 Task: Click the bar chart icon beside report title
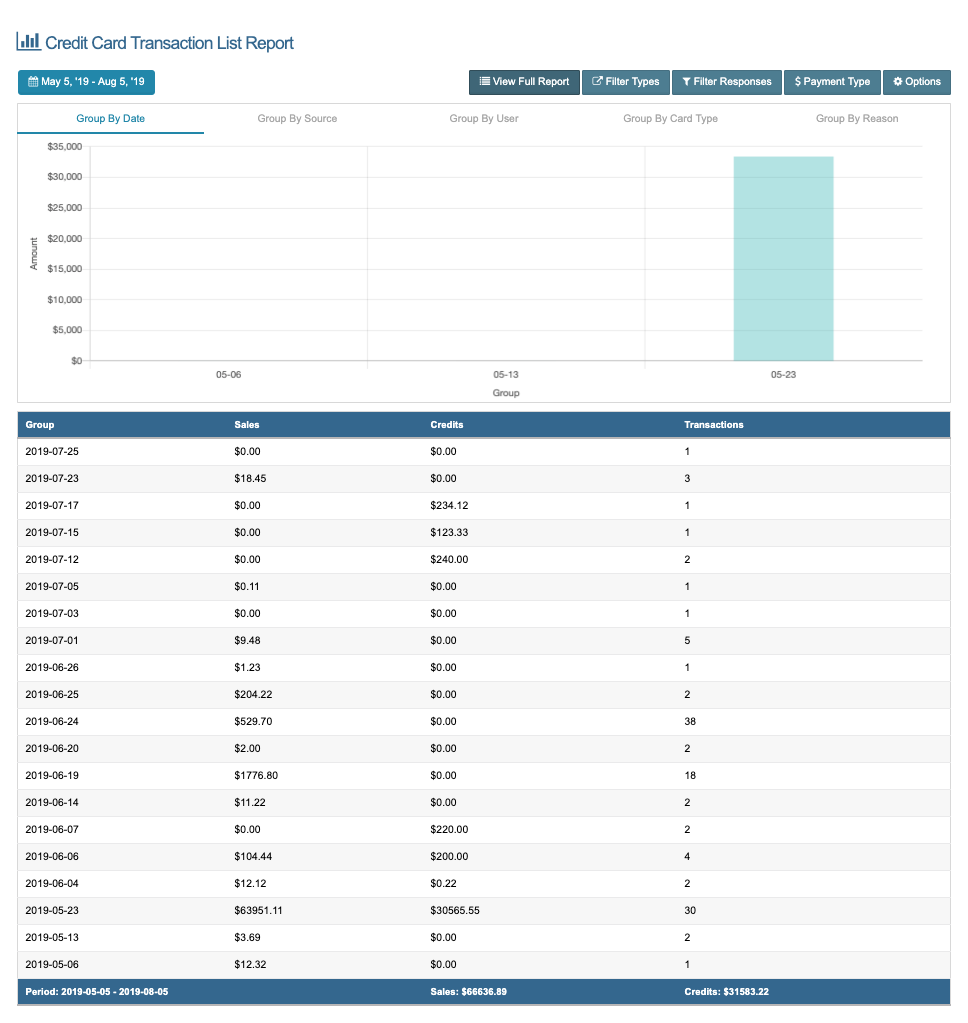pyautogui.click(x=28, y=42)
